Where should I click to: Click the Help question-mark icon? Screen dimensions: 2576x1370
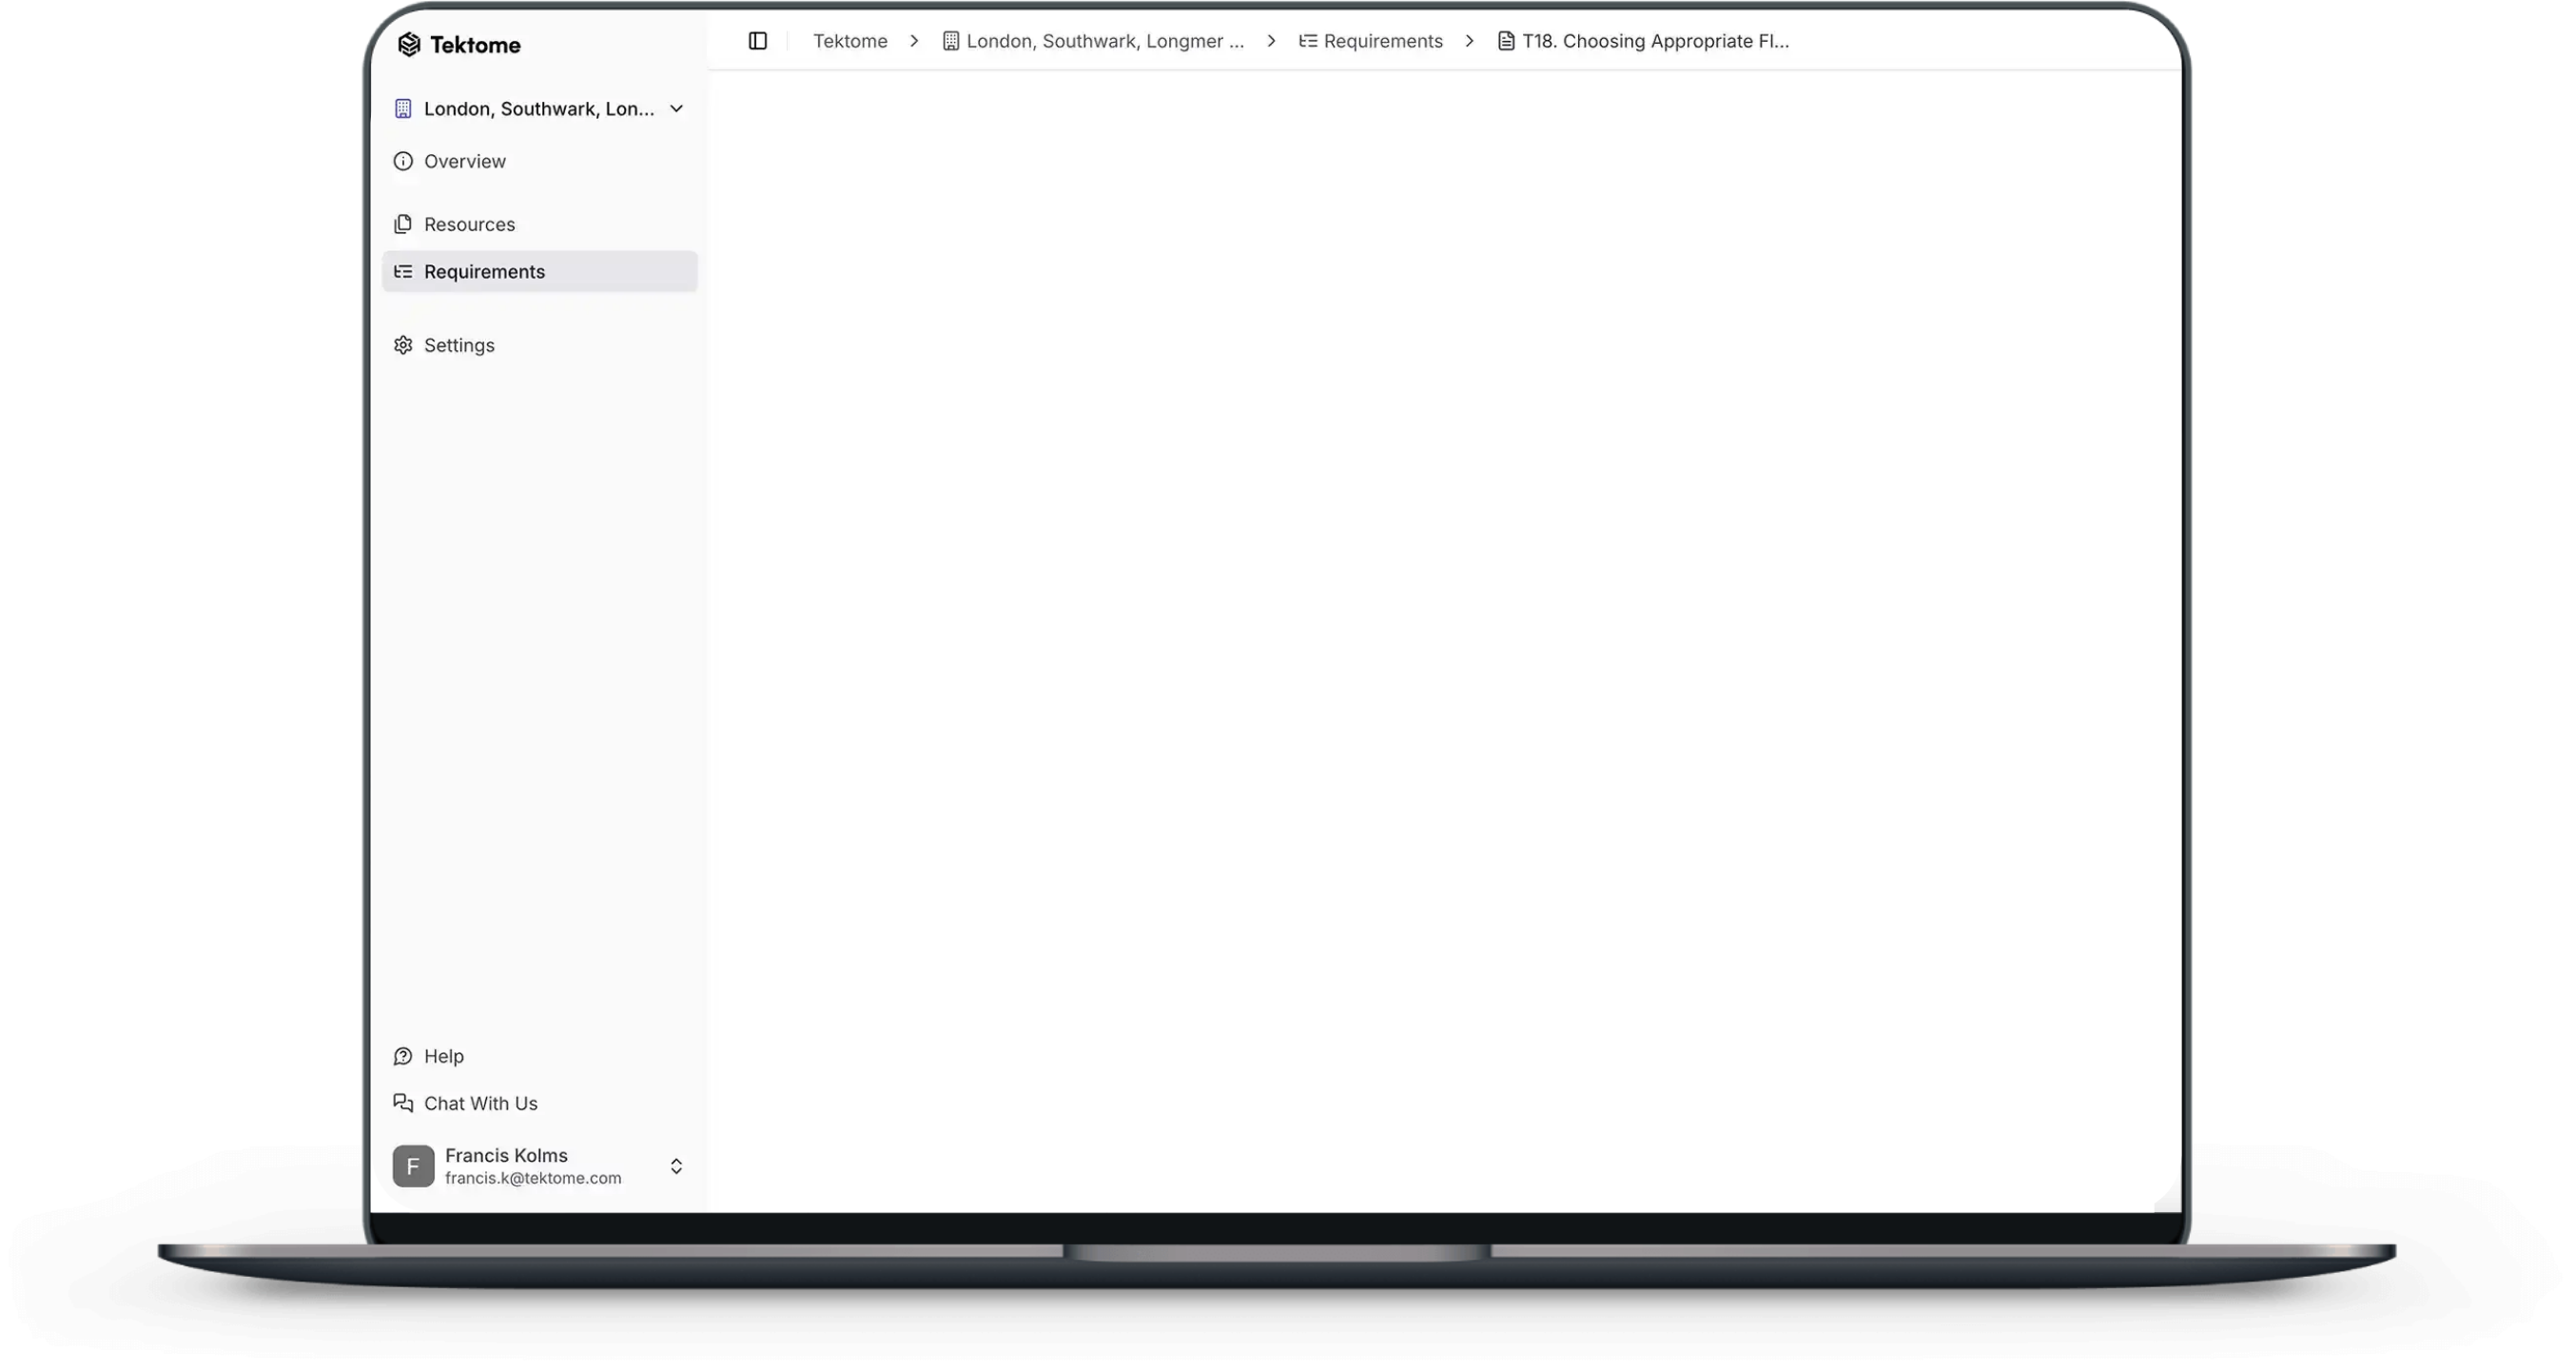403,1056
